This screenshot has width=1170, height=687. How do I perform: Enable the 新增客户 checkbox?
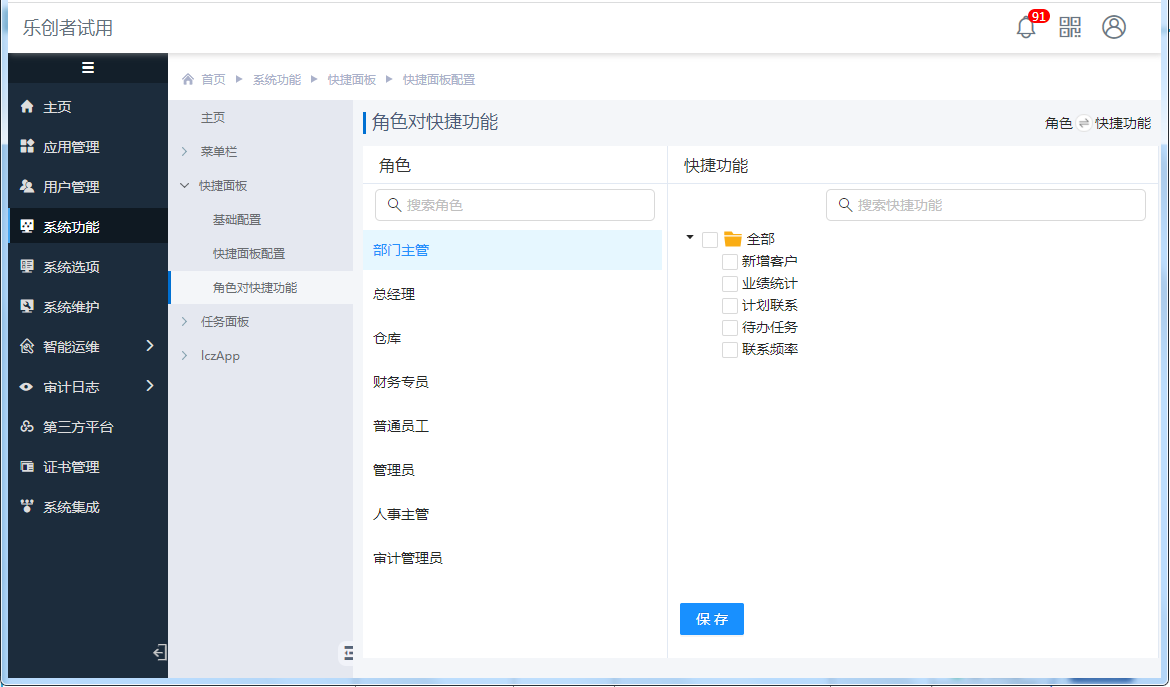coord(730,262)
